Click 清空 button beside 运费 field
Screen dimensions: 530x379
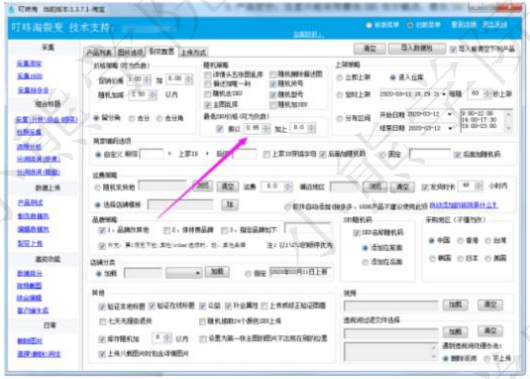228,187
